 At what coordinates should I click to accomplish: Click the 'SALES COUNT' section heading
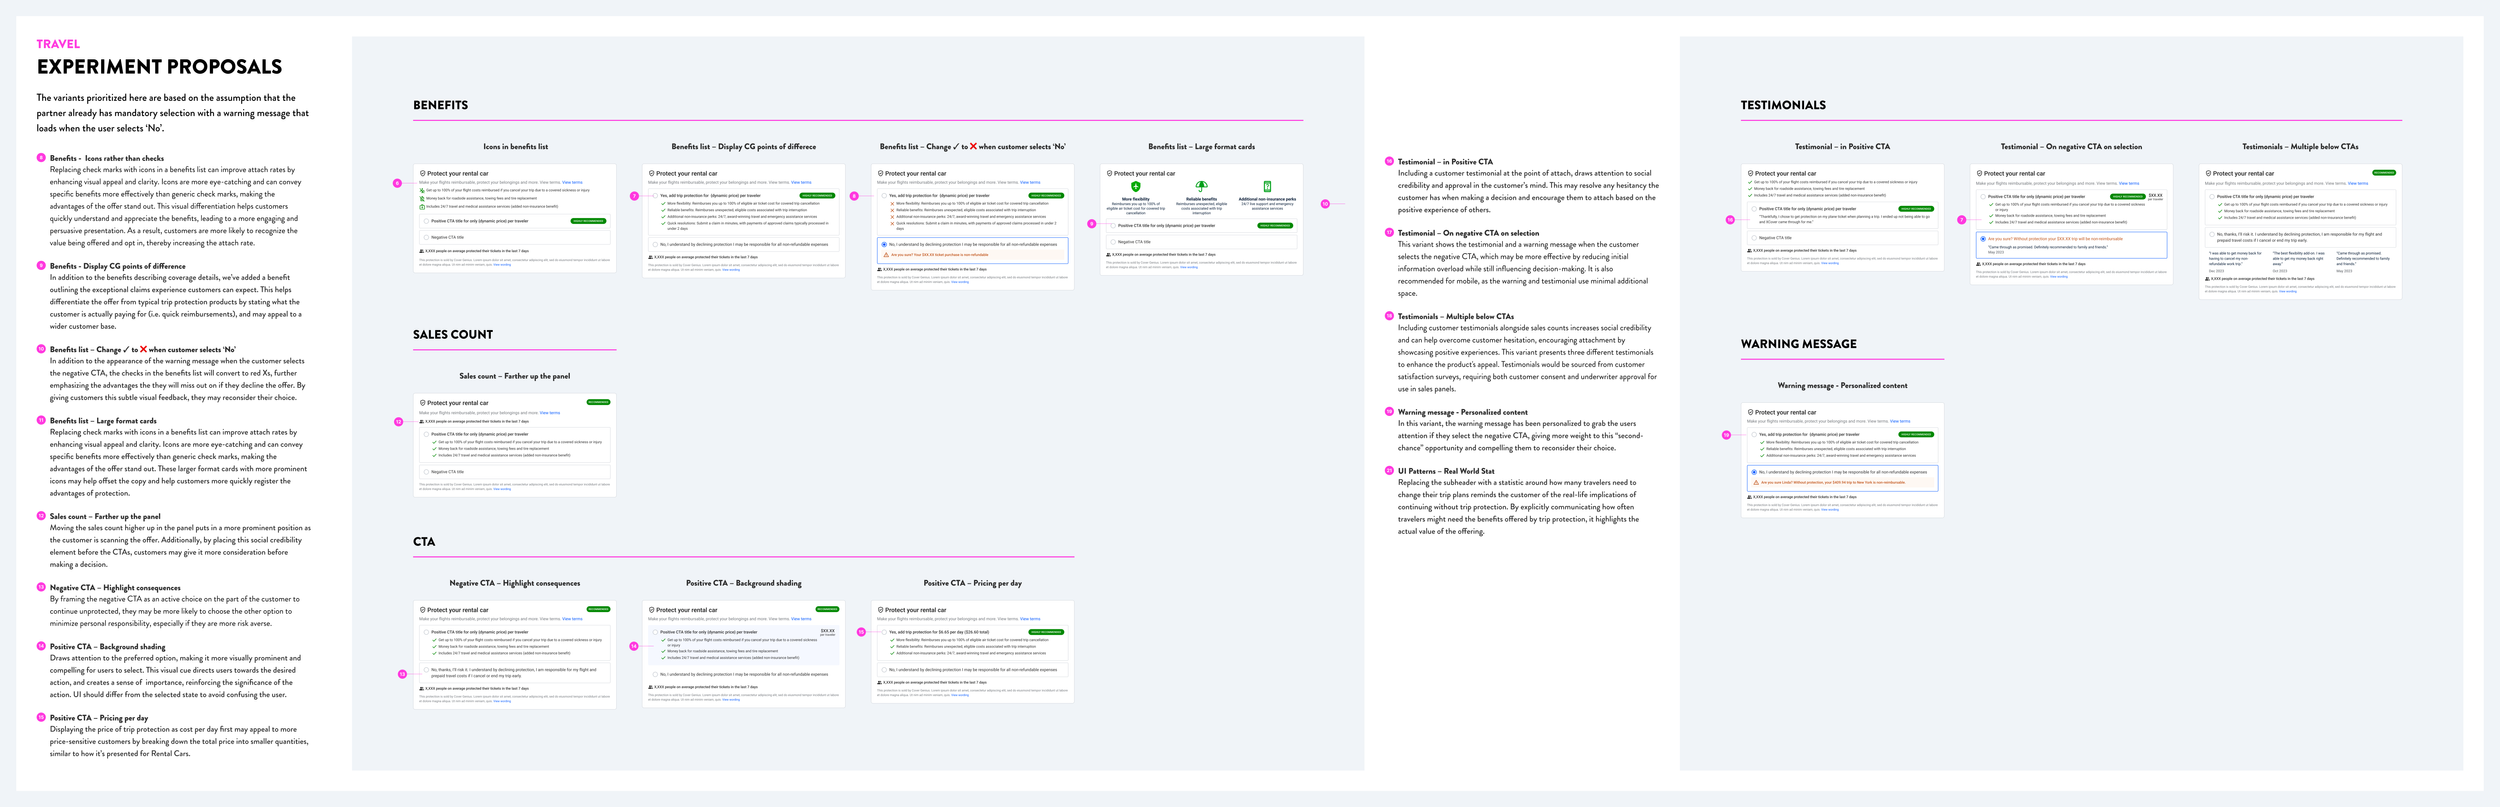point(453,335)
